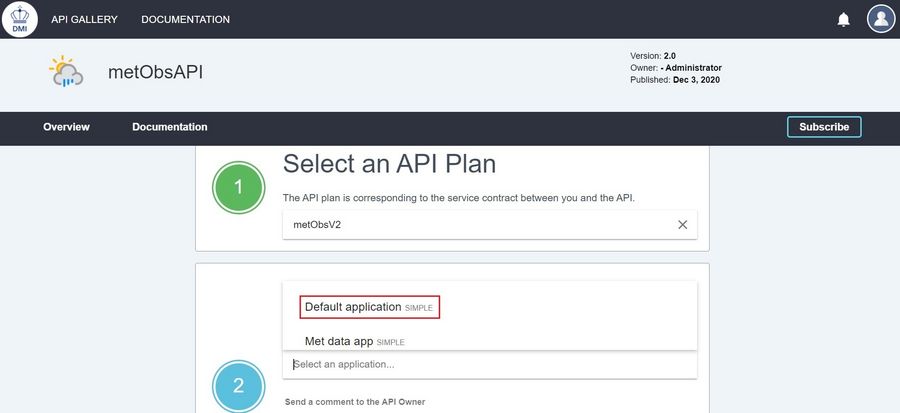Click the metObsAPI weather cloud icon
Screen dimensions: 900x413
coord(66,72)
